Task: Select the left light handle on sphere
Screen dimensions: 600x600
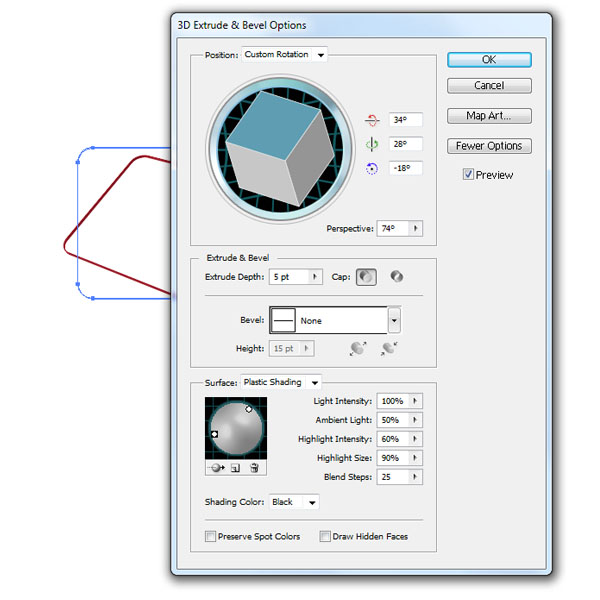Action: click(215, 434)
